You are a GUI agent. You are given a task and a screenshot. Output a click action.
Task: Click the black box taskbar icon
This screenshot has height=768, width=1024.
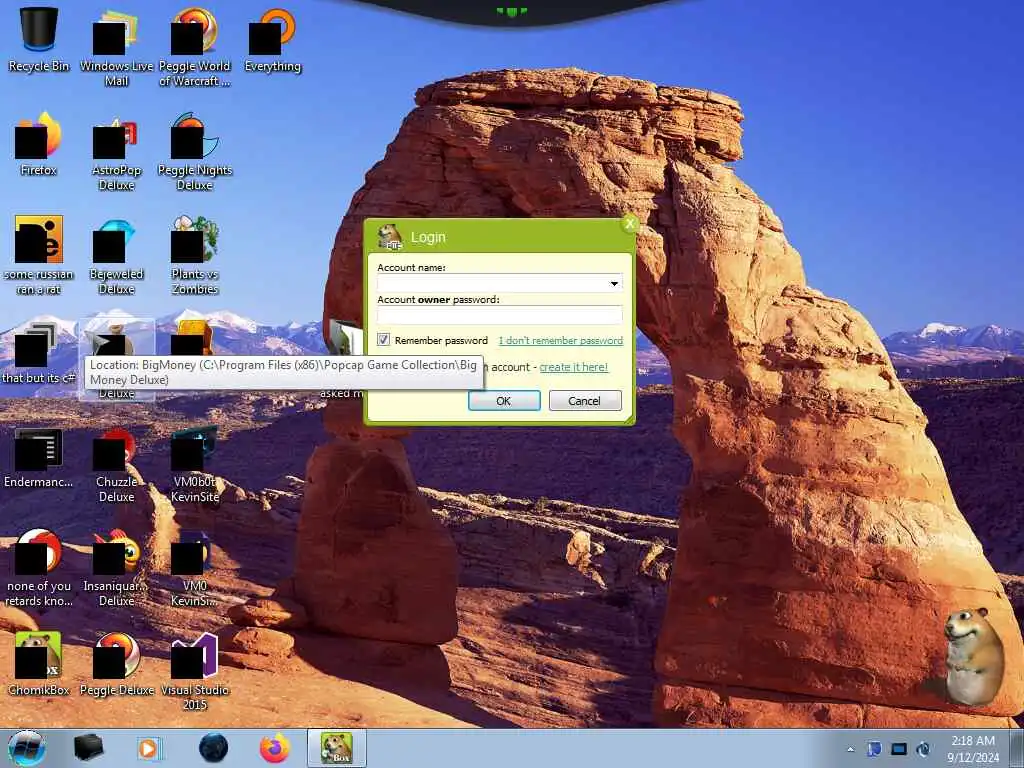(88, 748)
